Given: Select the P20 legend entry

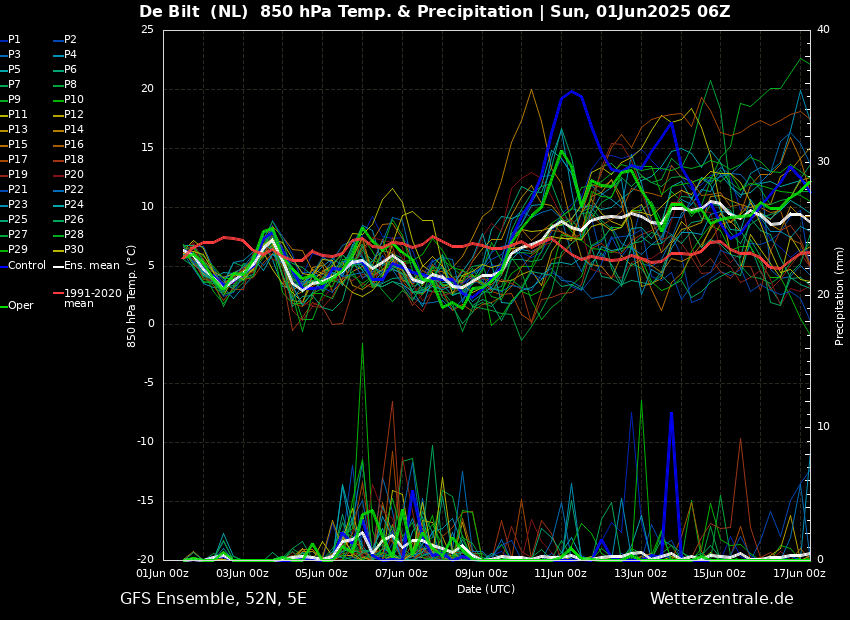Looking at the screenshot, I should point(68,175).
